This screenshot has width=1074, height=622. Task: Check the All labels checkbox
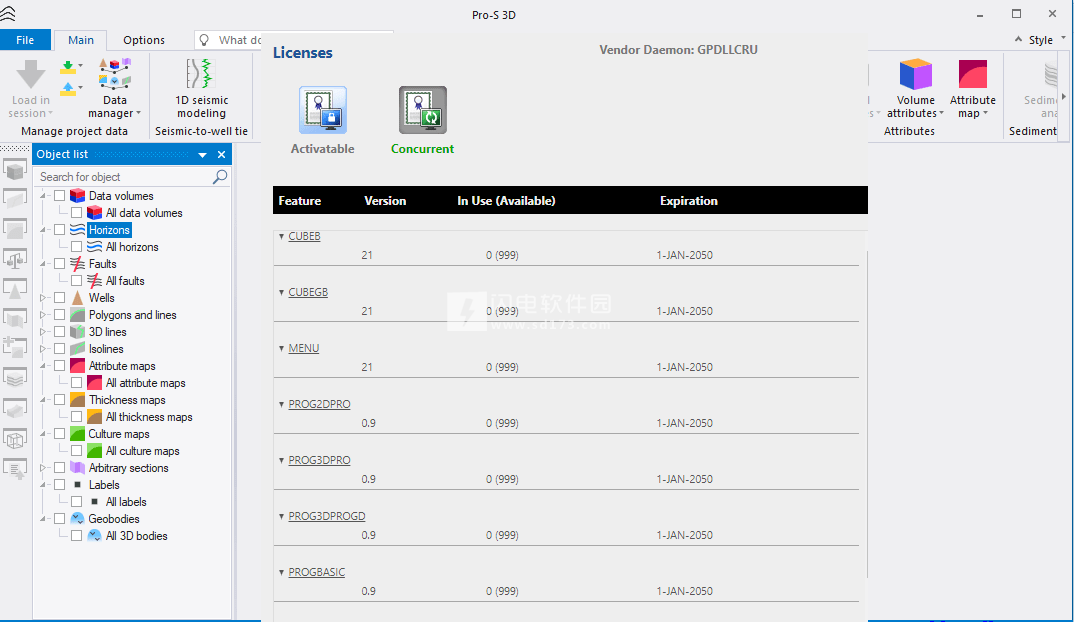tap(77, 501)
